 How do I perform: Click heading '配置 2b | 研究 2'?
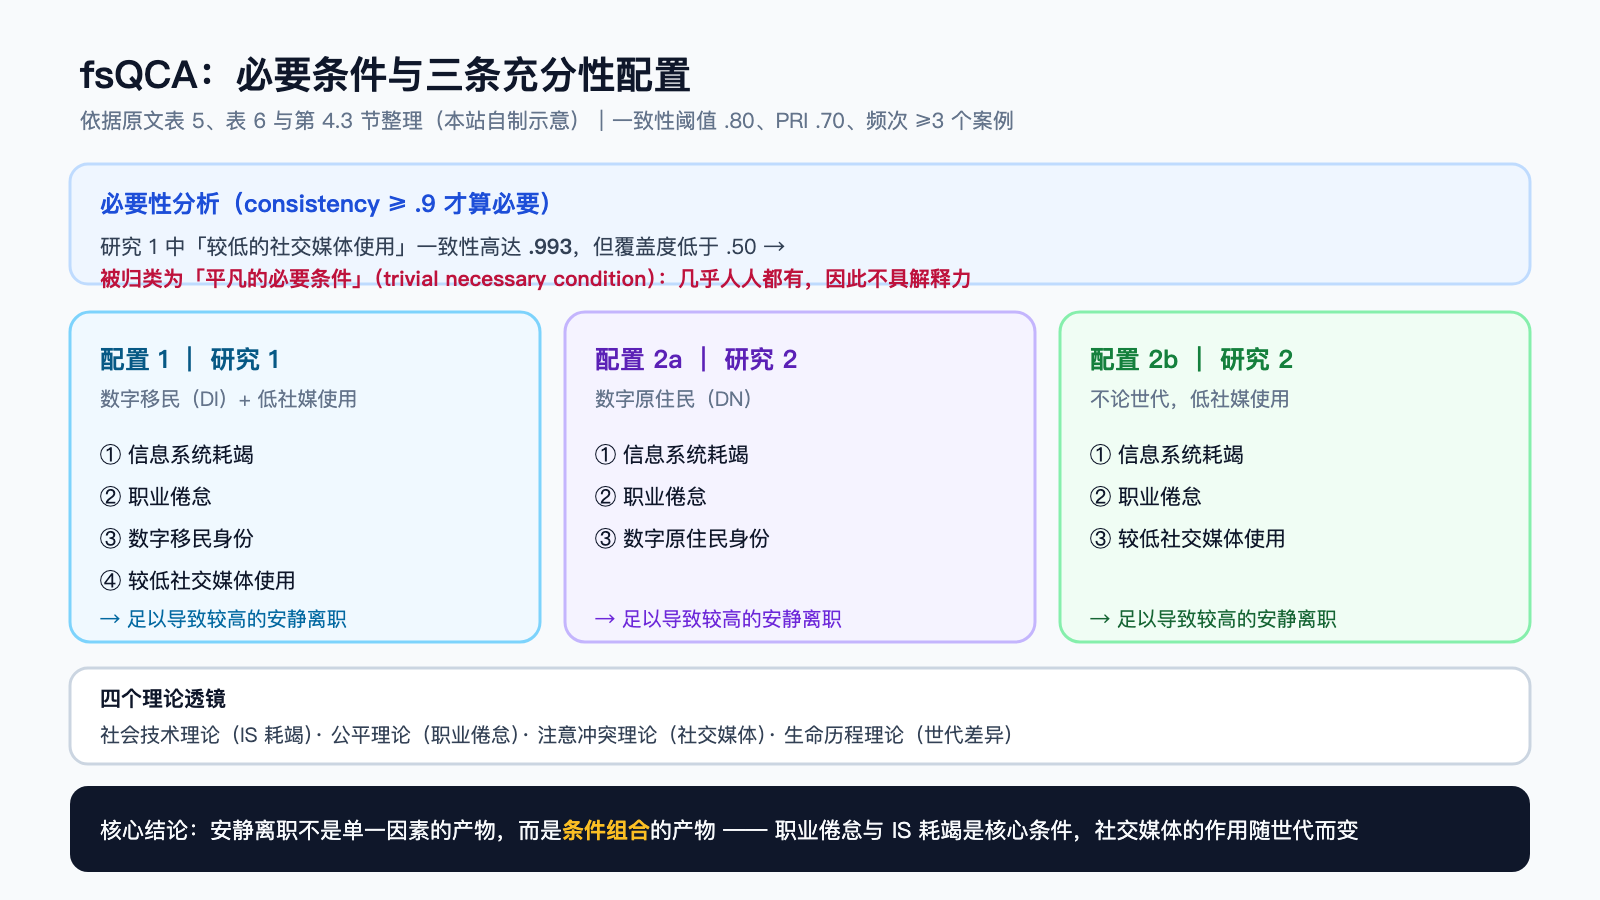pyautogui.click(x=1192, y=360)
